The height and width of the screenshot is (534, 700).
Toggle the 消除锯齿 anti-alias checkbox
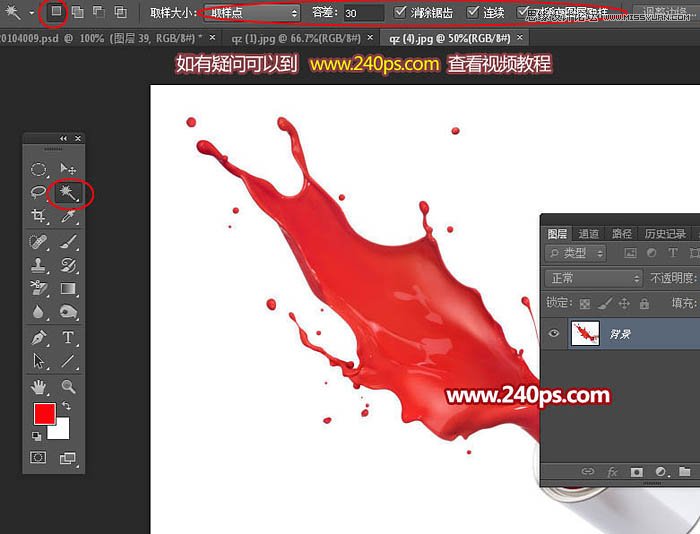(x=400, y=12)
